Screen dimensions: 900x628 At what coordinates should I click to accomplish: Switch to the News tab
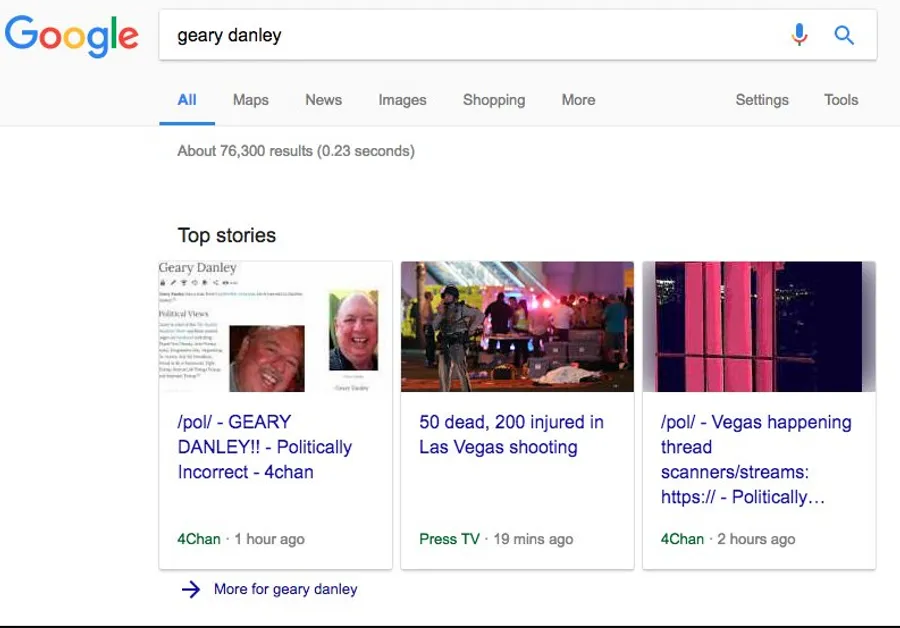coord(324,100)
